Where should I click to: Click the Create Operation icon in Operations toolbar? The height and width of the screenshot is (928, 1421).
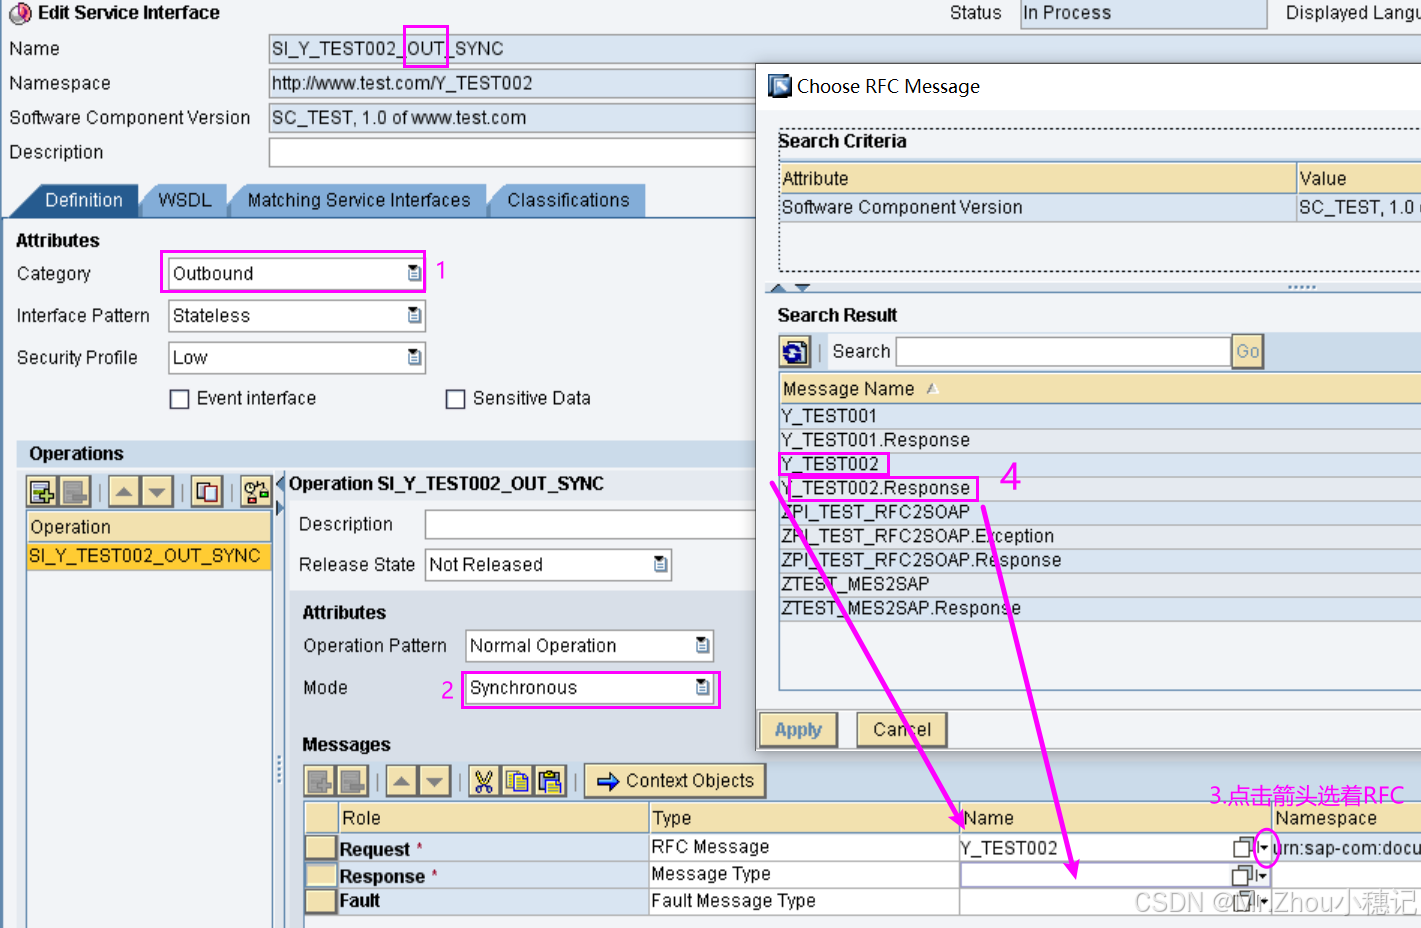pos(42,491)
